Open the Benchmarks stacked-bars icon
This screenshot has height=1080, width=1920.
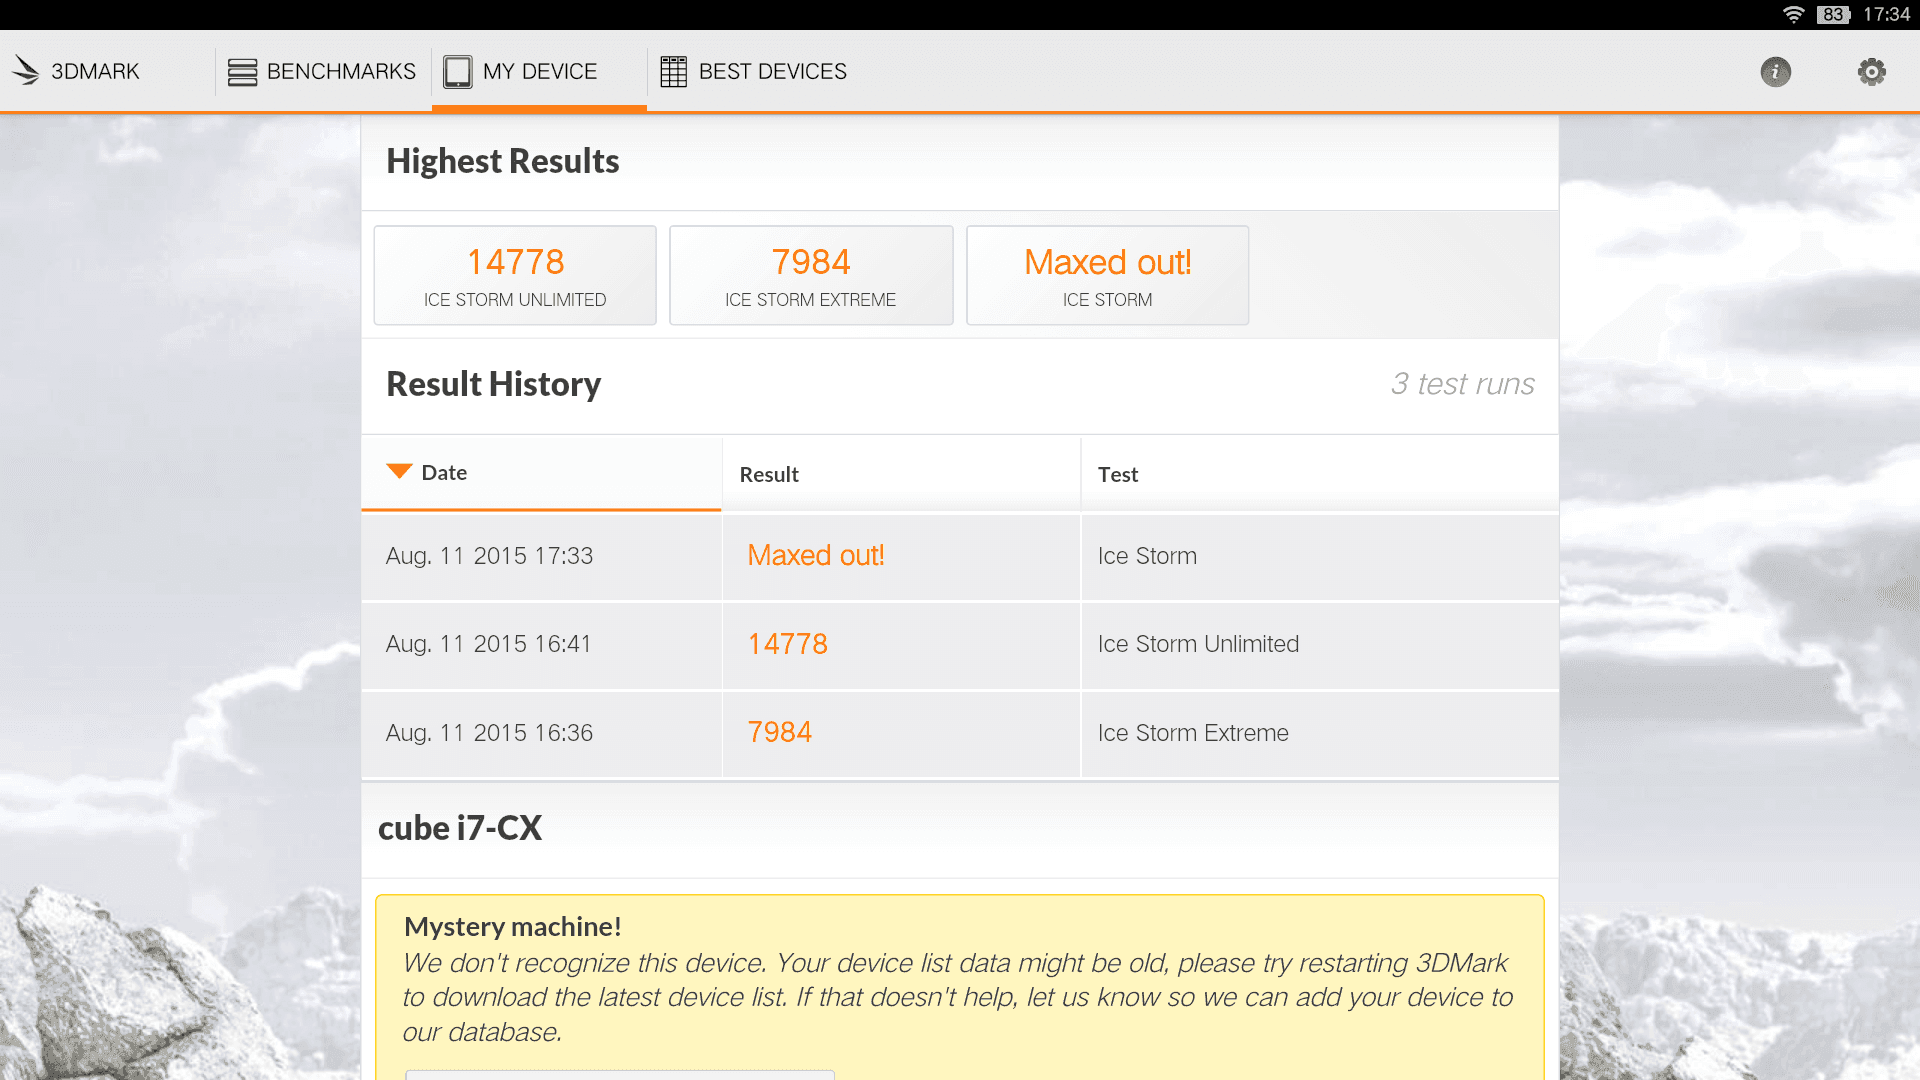coord(242,72)
